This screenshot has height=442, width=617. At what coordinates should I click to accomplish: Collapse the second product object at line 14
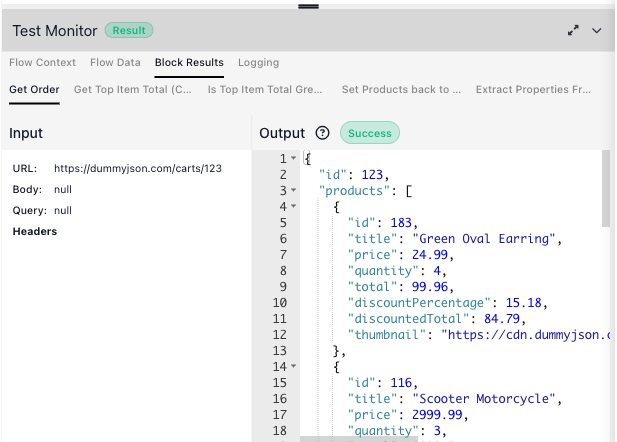coord(294,366)
